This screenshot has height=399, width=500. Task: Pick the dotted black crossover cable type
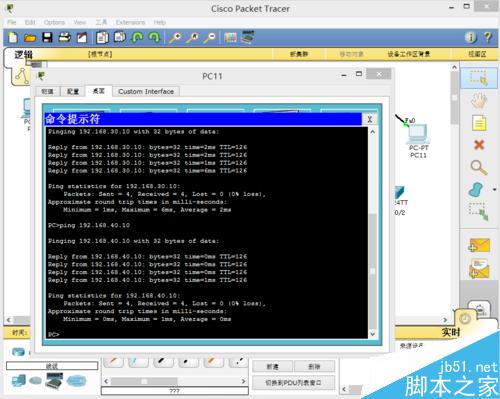(188, 362)
